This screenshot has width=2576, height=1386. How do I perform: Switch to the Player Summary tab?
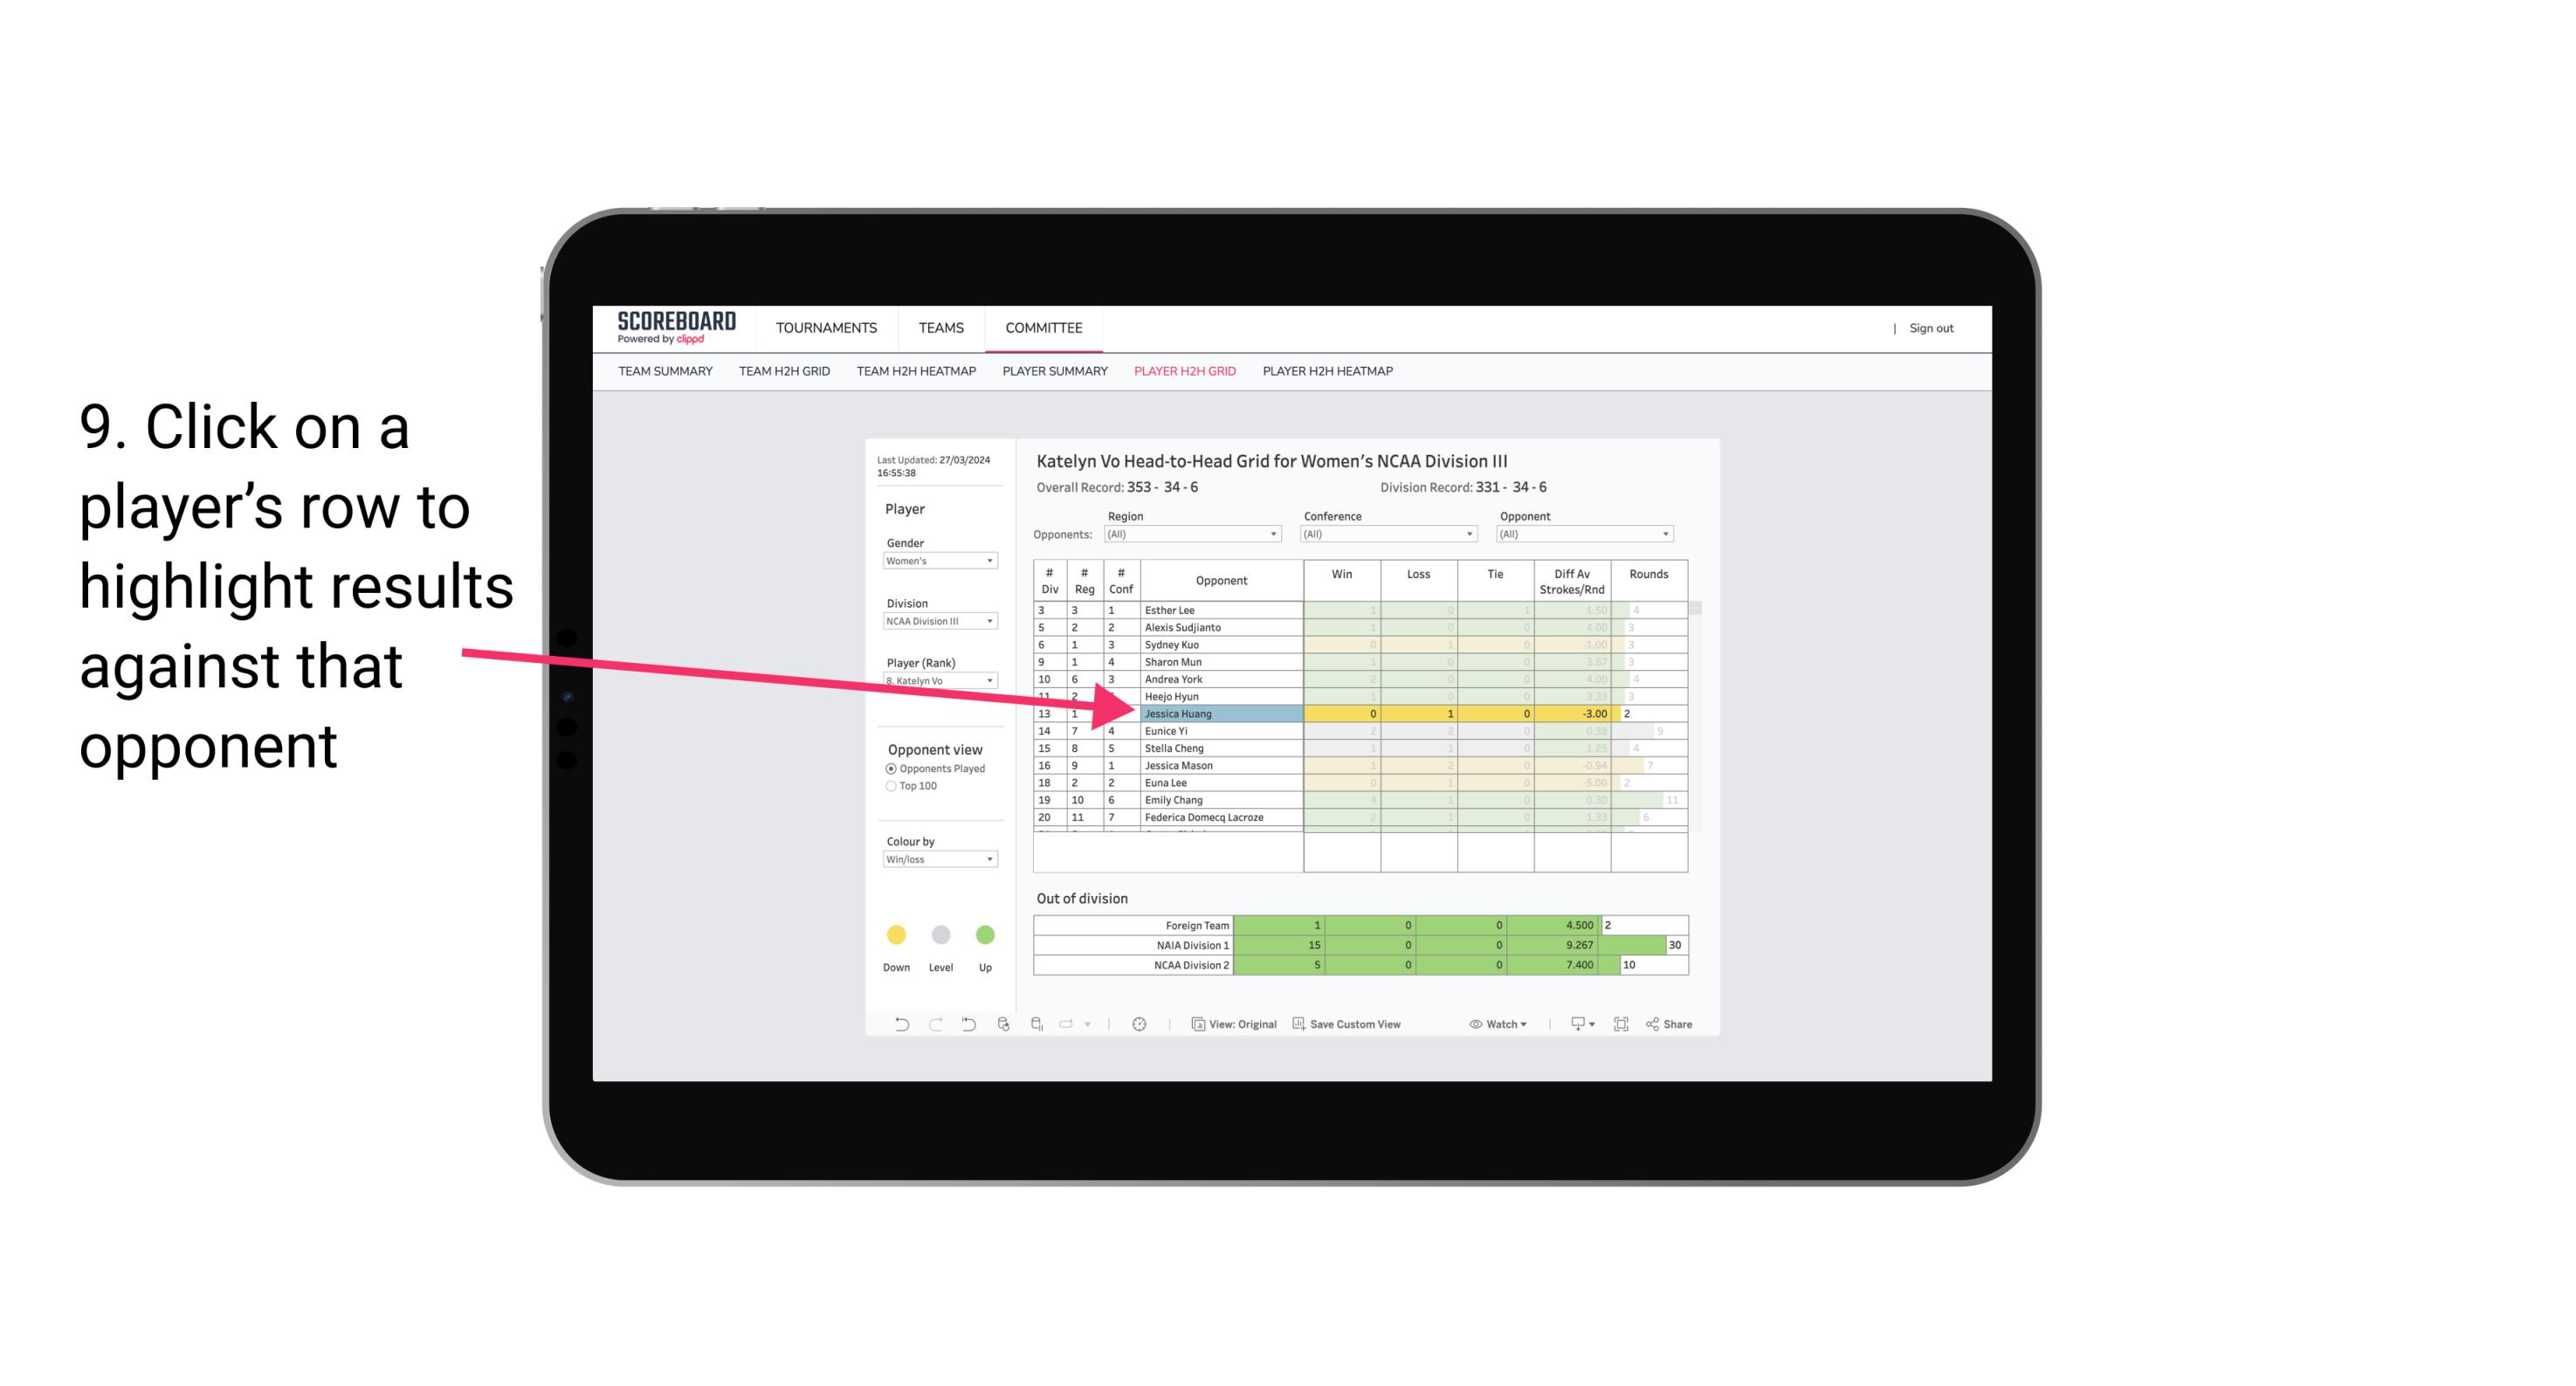[x=1052, y=372]
